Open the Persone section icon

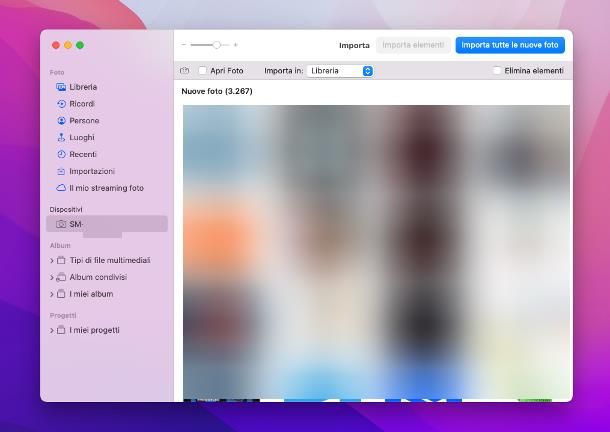tap(61, 121)
